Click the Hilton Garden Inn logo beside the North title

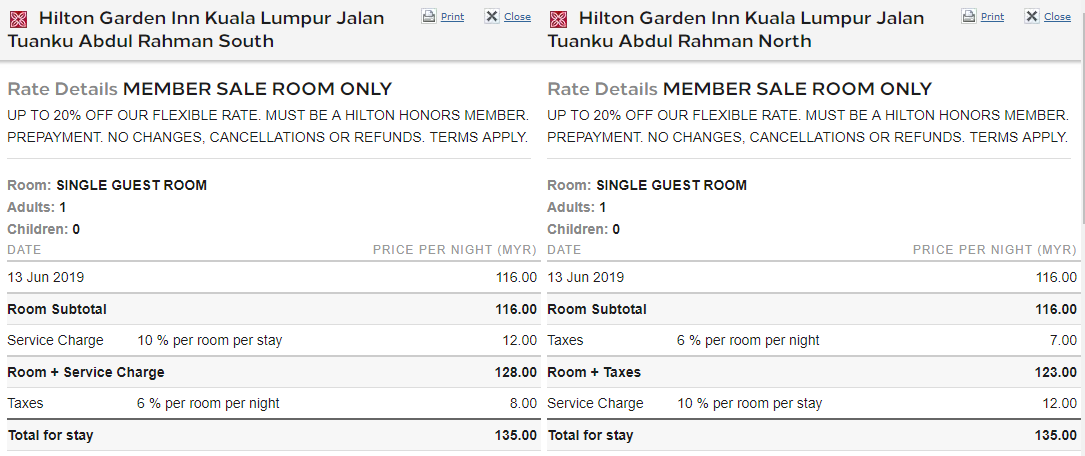pyautogui.click(x=558, y=19)
